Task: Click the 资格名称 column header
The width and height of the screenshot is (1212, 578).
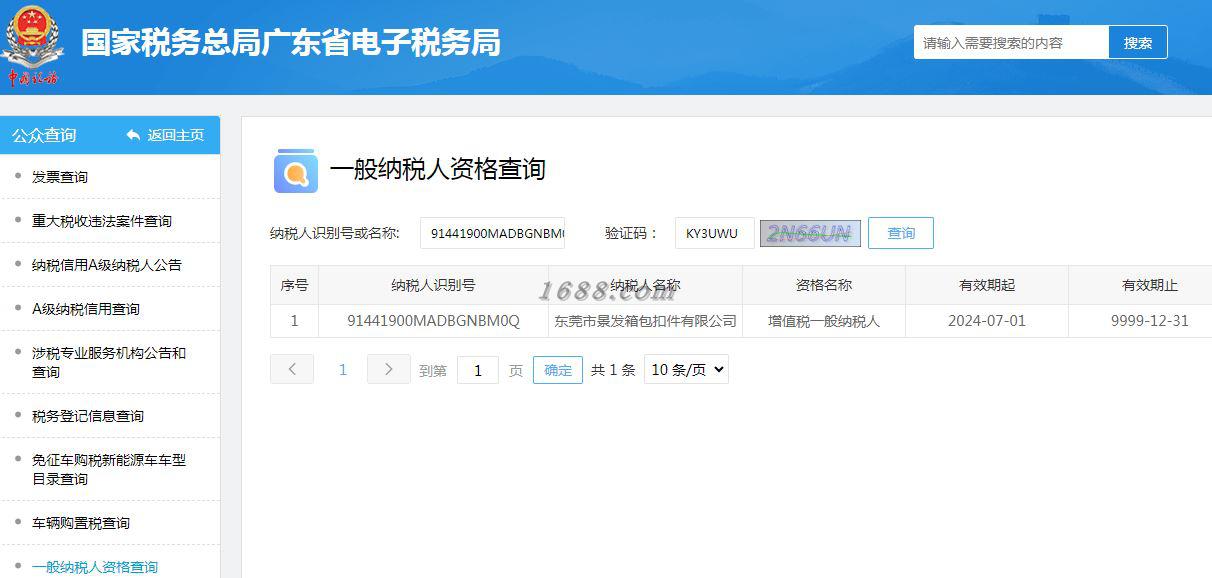Action: (x=824, y=285)
